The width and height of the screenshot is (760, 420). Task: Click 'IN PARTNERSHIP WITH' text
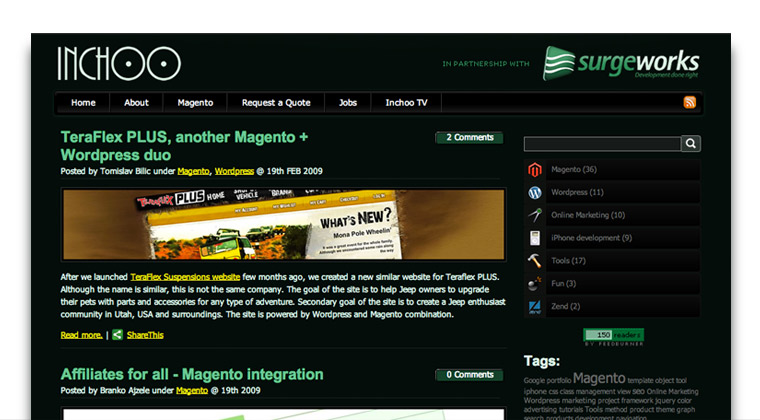(x=486, y=63)
